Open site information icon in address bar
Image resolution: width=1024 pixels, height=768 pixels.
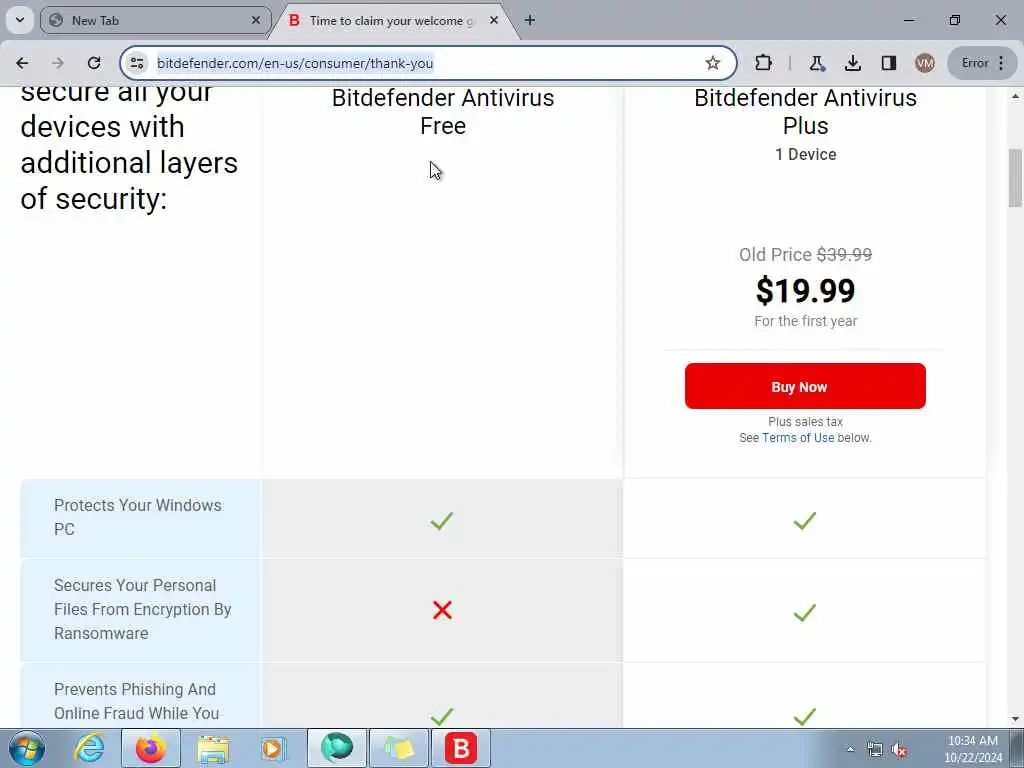[x=137, y=63]
